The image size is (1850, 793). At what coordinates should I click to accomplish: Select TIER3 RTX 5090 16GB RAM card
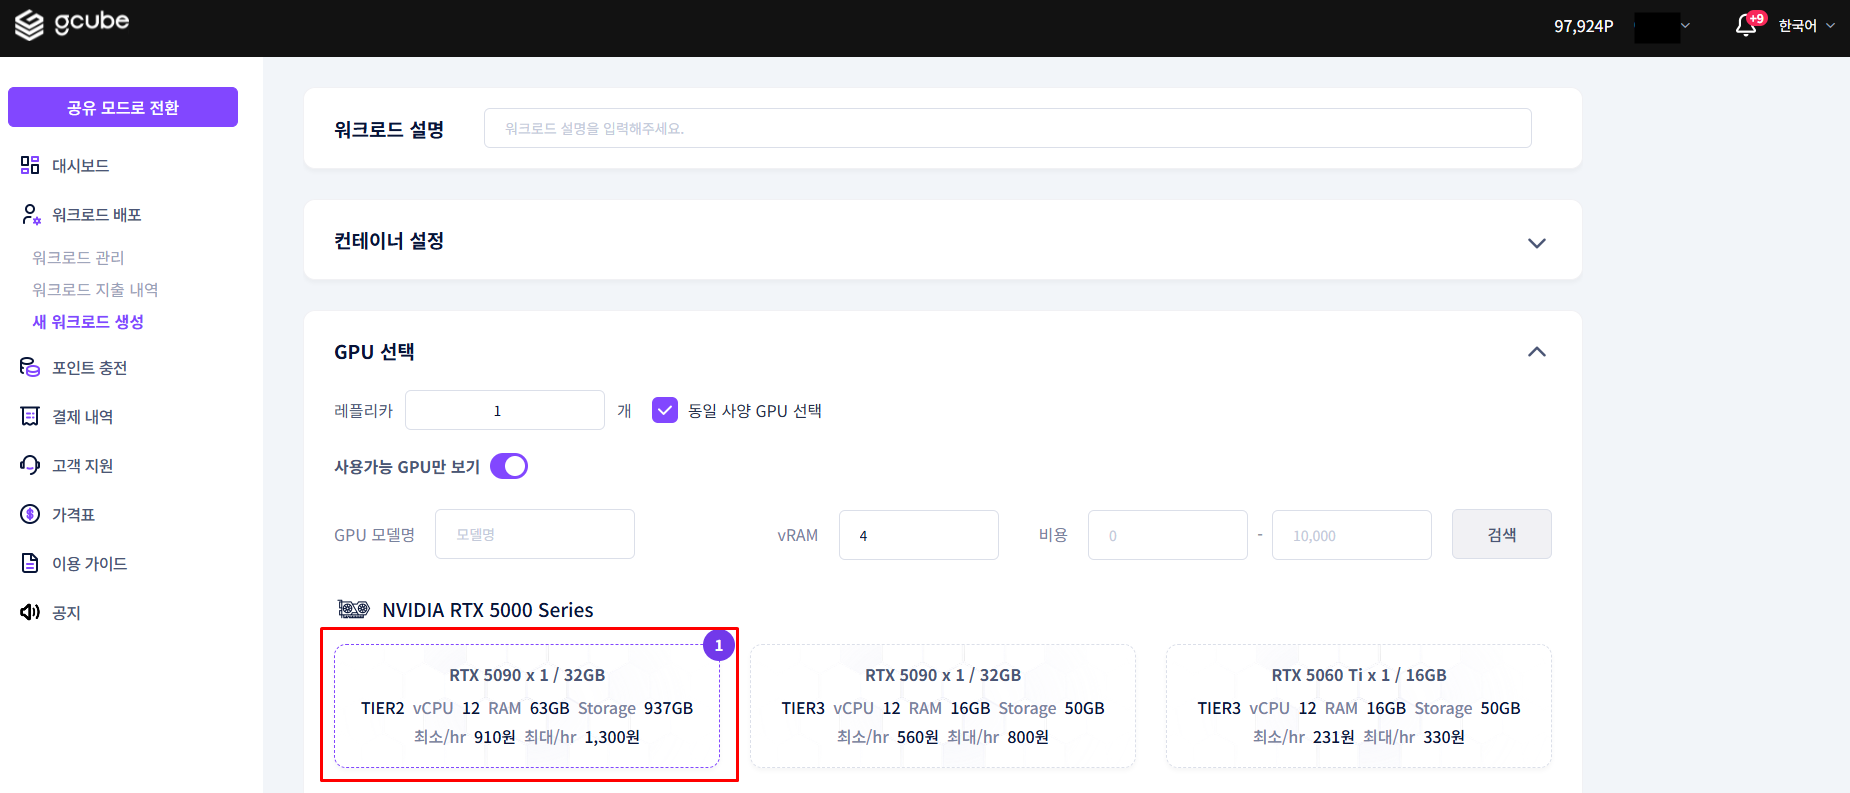click(943, 706)
